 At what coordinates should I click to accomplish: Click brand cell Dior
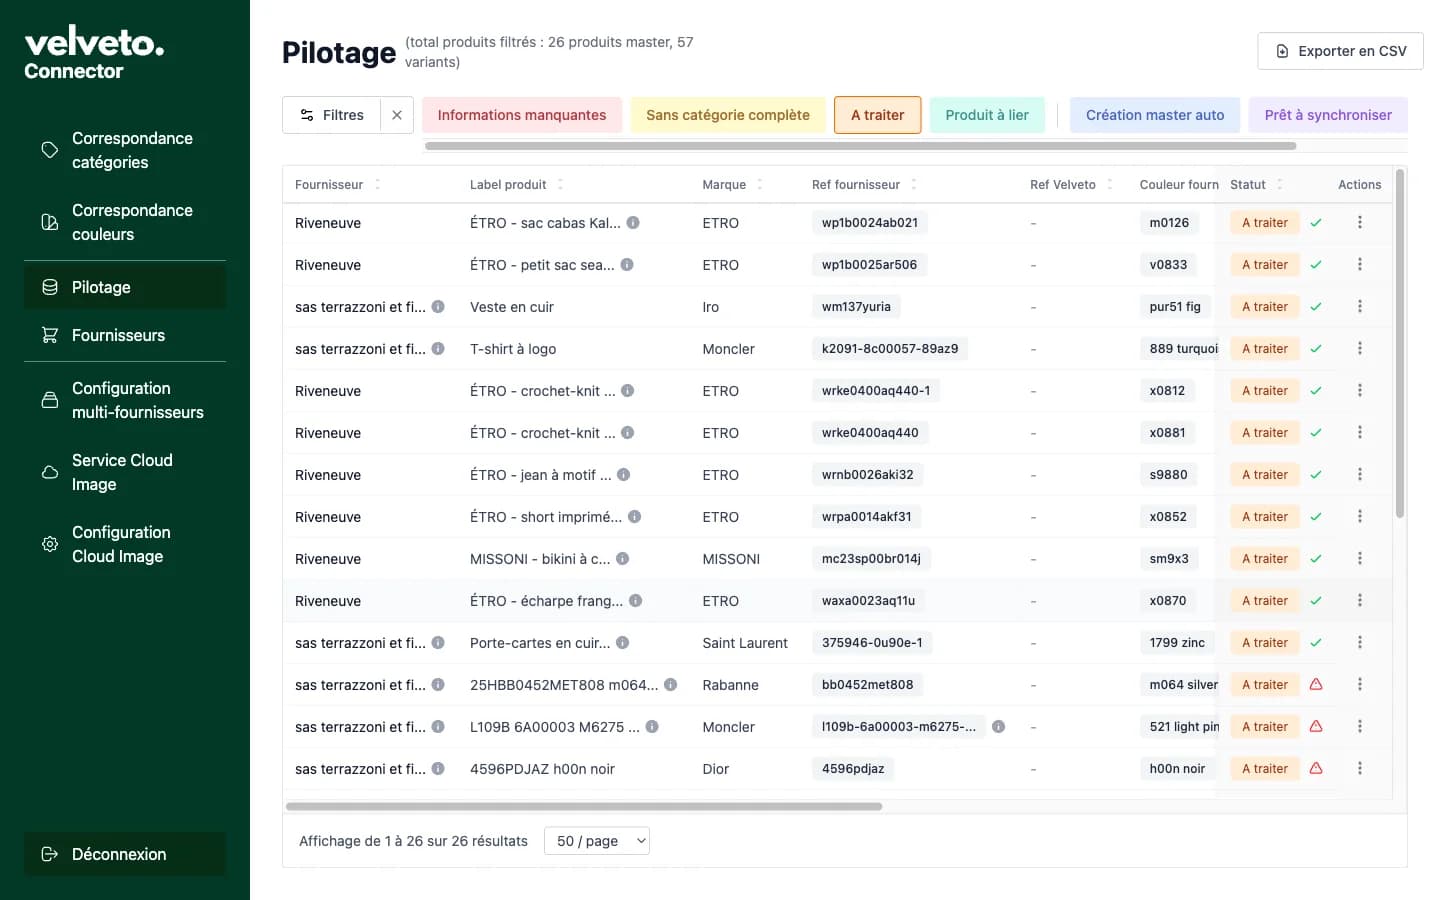716,769
